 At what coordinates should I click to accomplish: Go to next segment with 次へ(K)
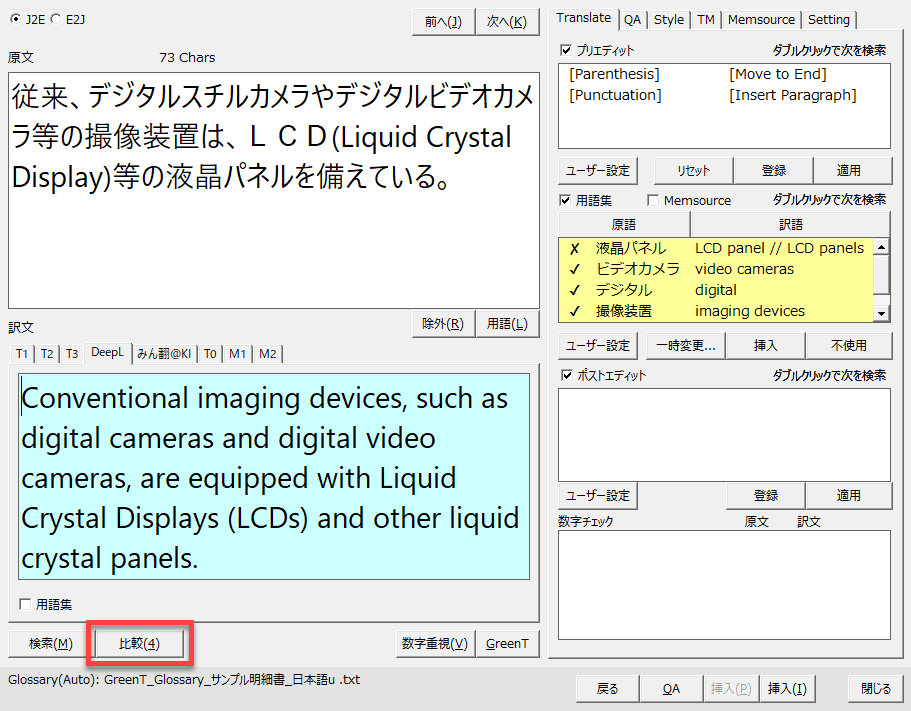[x=505, y=22]
